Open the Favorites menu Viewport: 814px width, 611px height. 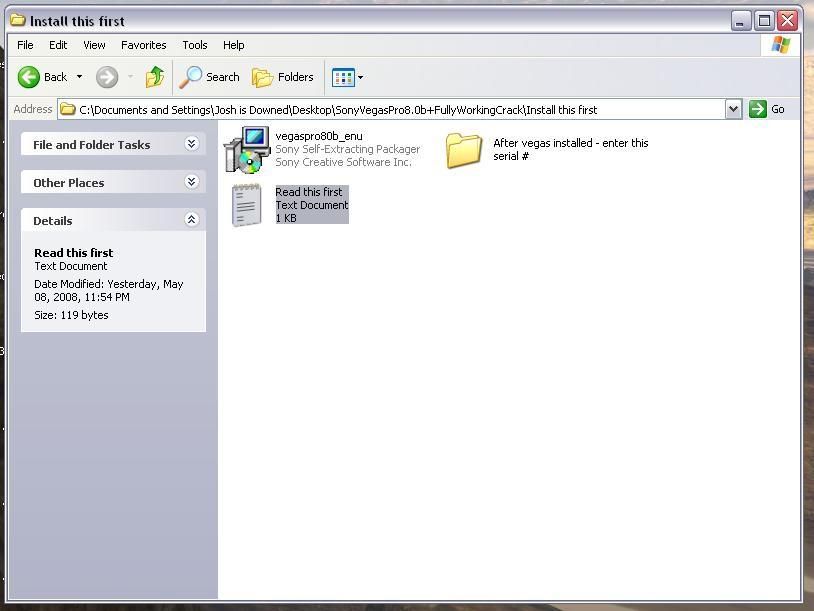click(144, 45)
